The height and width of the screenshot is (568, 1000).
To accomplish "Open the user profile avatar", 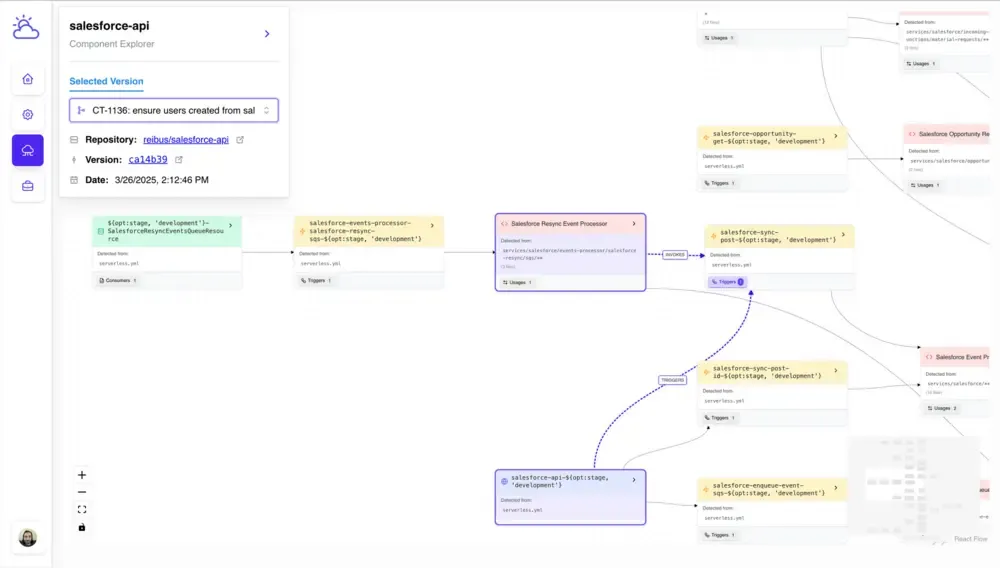I will [x=28, y=538].
